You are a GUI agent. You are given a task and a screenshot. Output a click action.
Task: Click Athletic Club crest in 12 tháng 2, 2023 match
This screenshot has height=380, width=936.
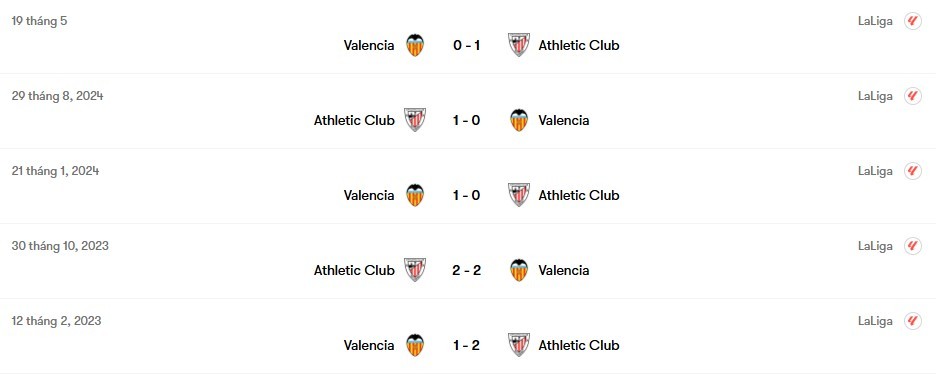[x=519, y=345]
